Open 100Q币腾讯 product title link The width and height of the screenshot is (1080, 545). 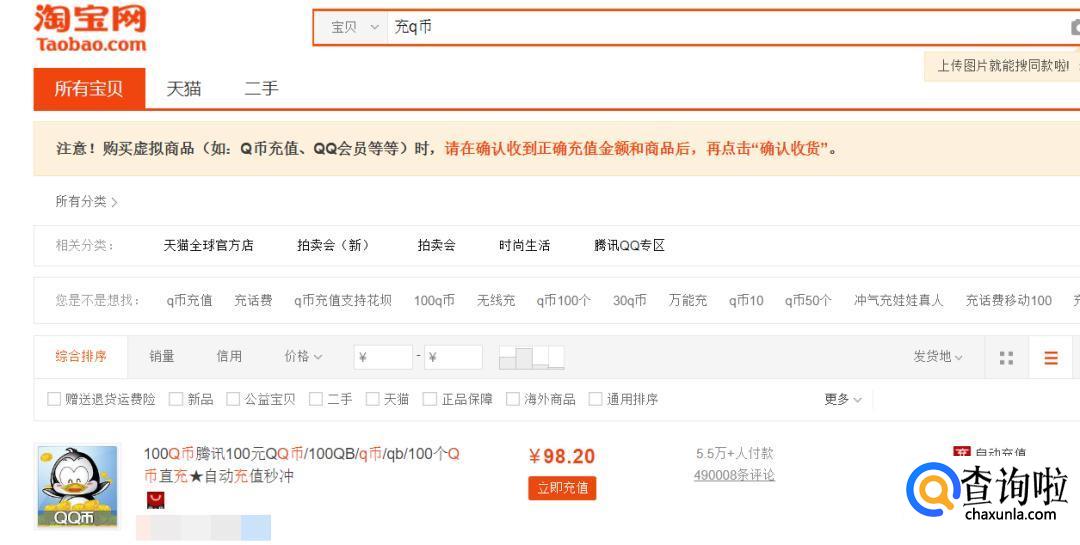coord(302,465)
